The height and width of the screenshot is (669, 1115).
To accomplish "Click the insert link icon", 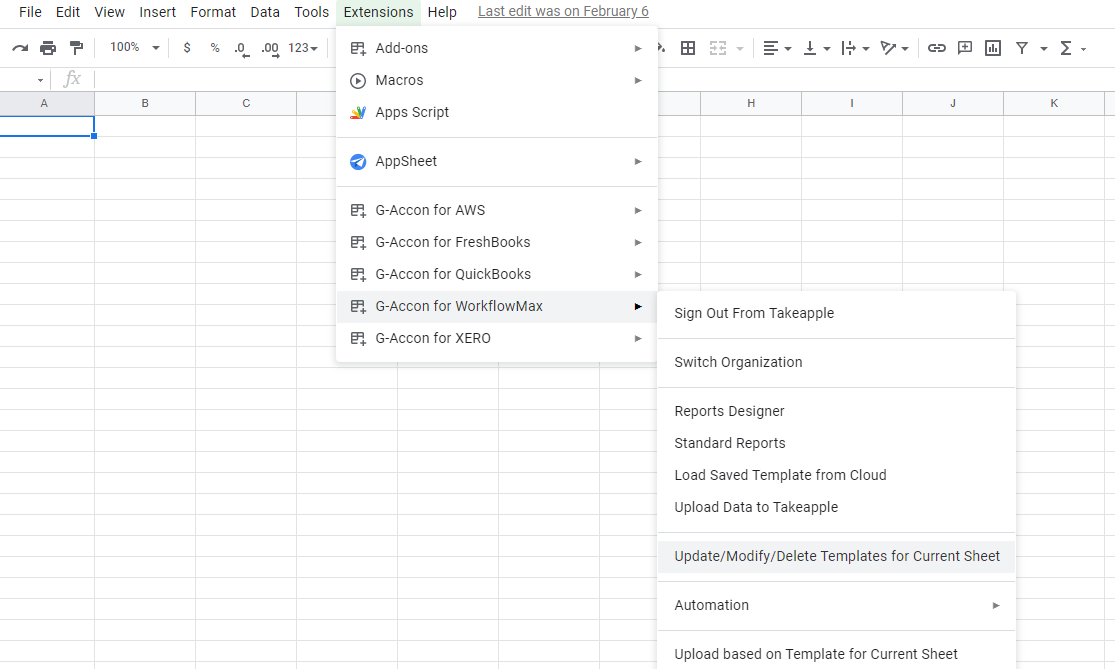I will tap(937, 48).
